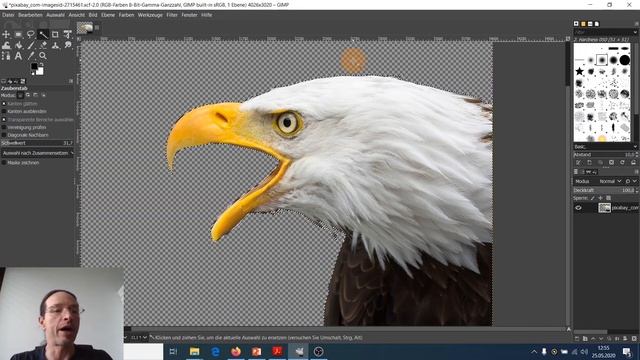
Task: Click the eagle image tab thumbnail
Action: (85, 28)
